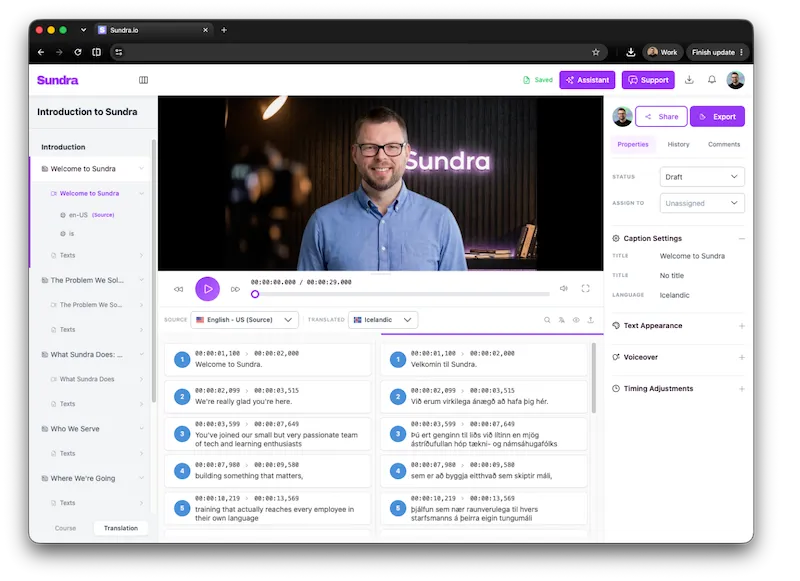Viewport: 800px width, 581px height.
Task: Click the Sundra logo
Action: pyautogui.click(x=58, y=80)
